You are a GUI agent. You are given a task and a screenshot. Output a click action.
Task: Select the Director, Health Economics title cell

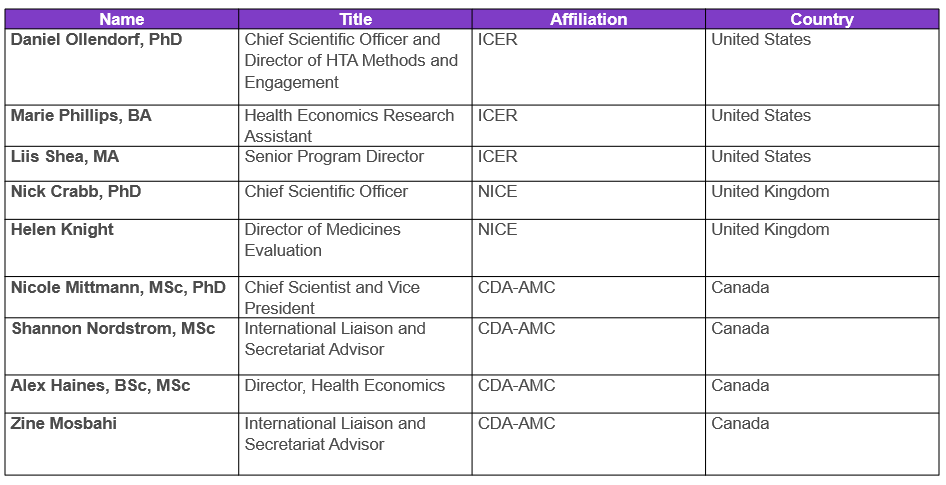click(x=345, y=386)
